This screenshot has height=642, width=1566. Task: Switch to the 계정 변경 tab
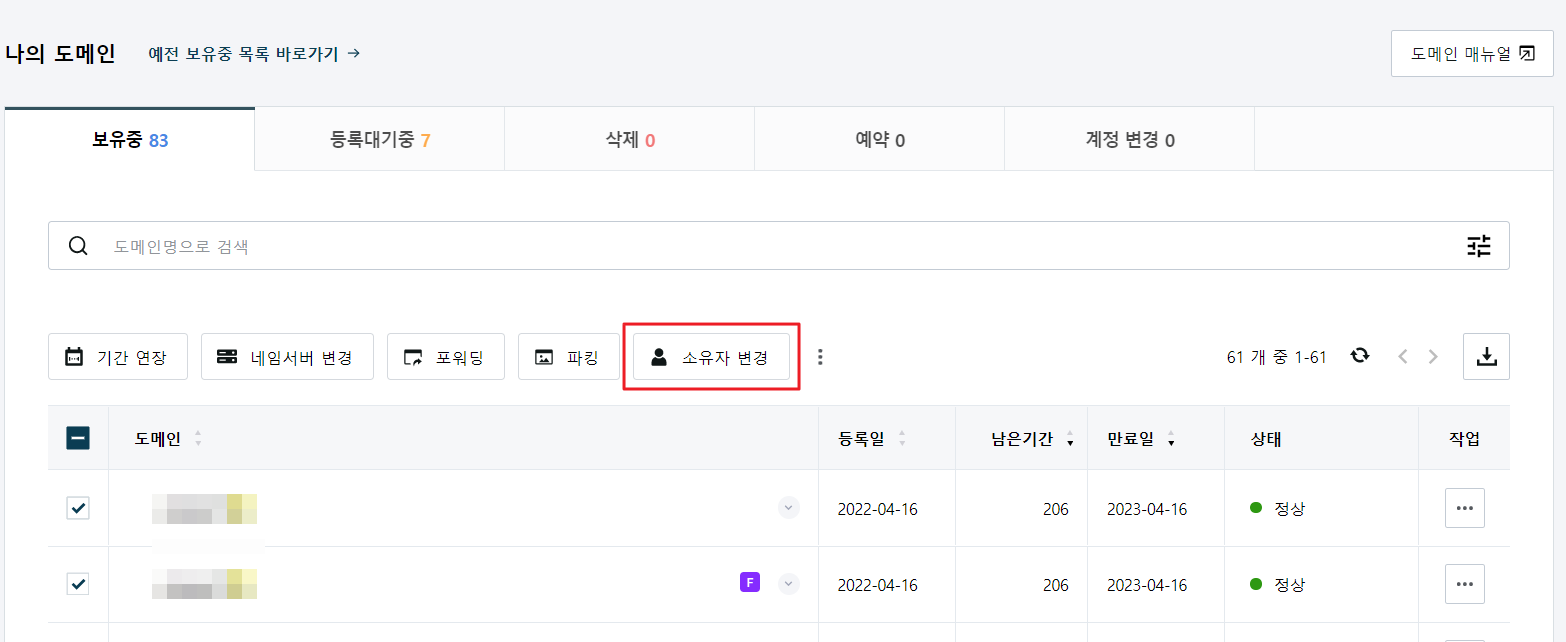point(1129,140)
